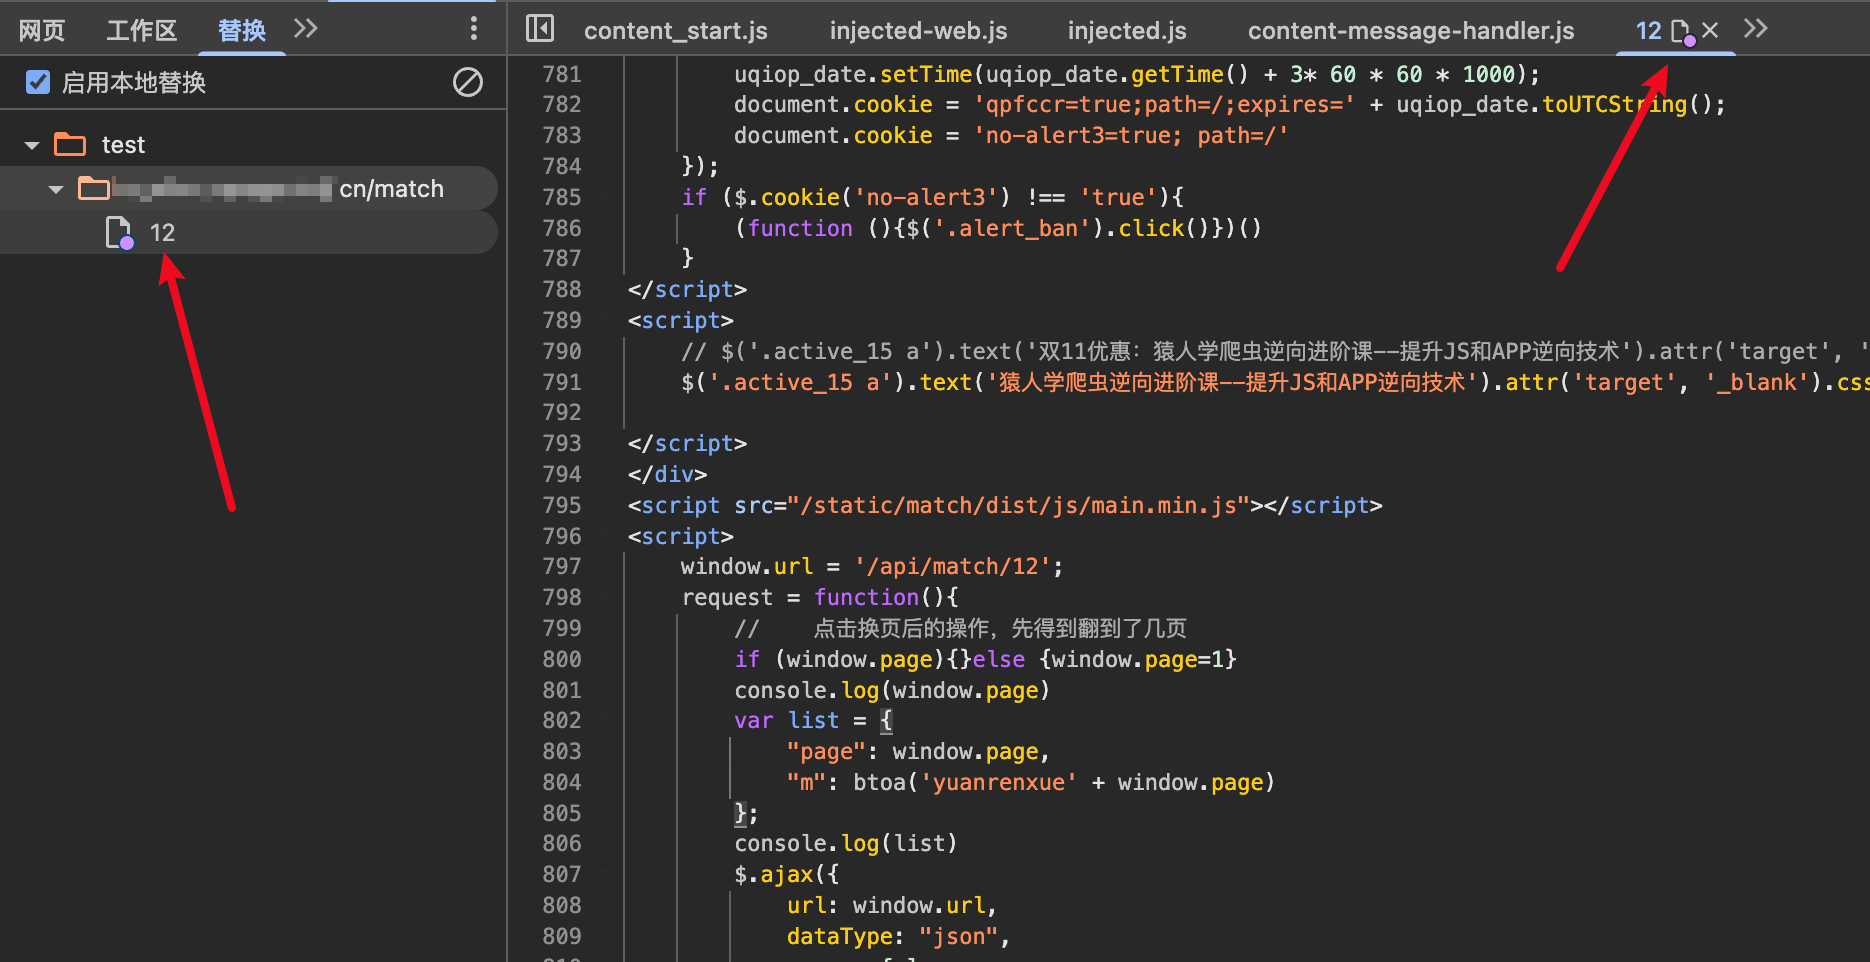Set a breakpoint on line number 797

(x=561, y=567)
